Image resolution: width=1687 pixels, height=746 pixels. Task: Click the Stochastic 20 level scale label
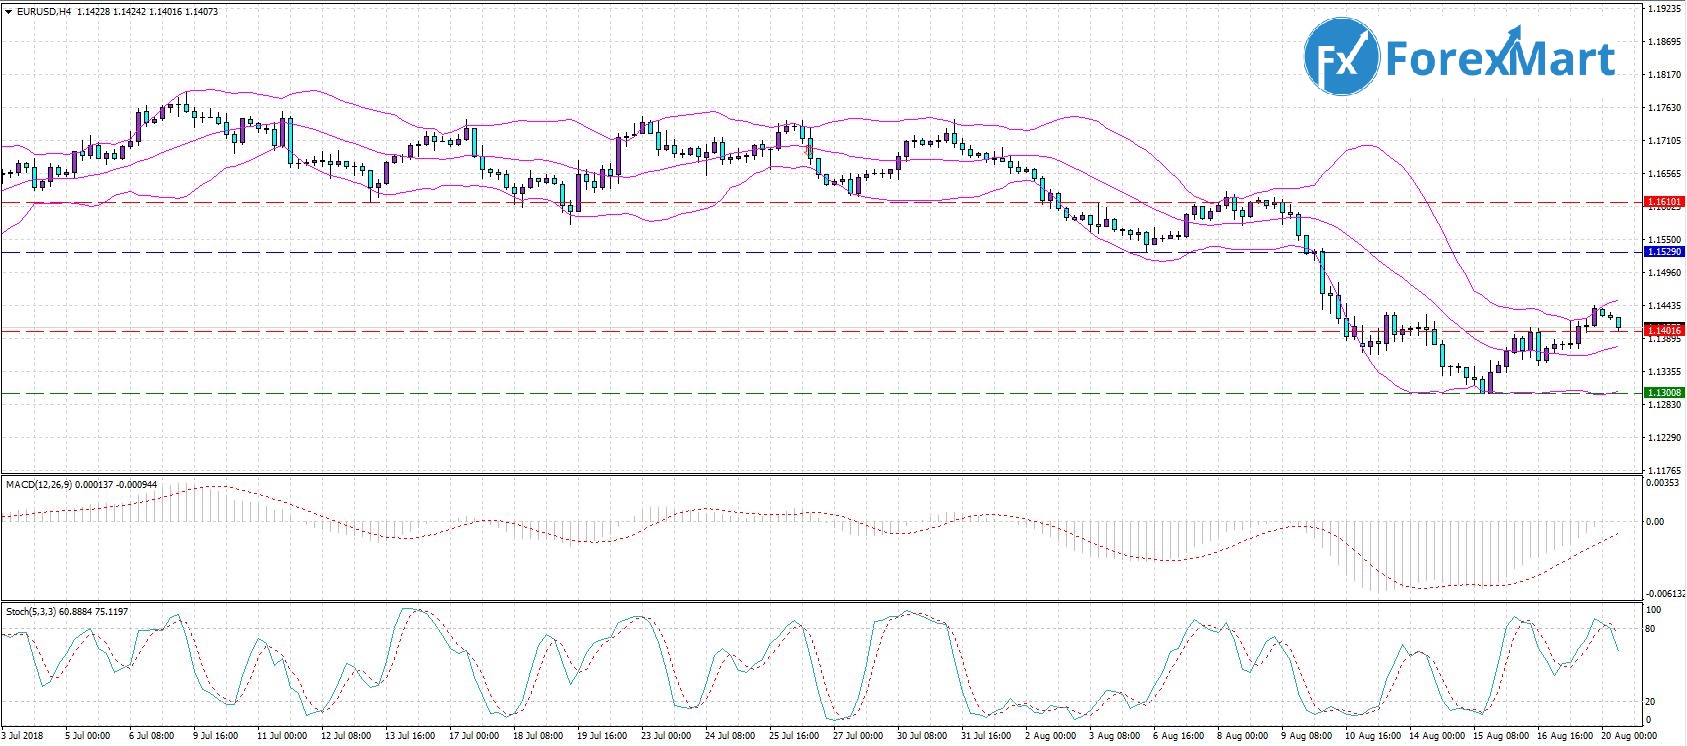click(x=1652, y=702)
